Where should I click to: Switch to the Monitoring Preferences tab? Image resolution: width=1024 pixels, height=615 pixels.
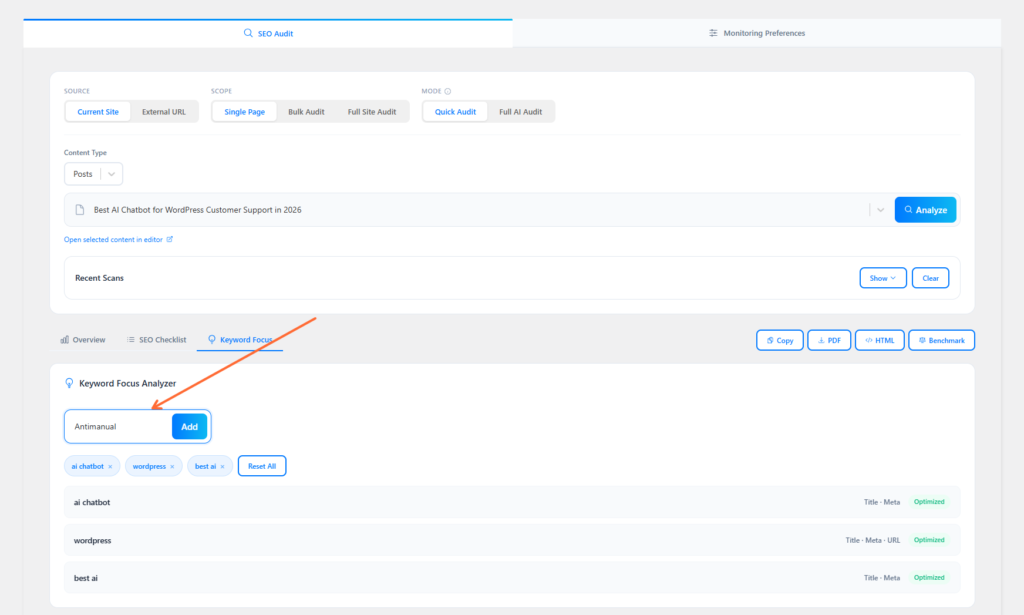[x=756, y=32]
